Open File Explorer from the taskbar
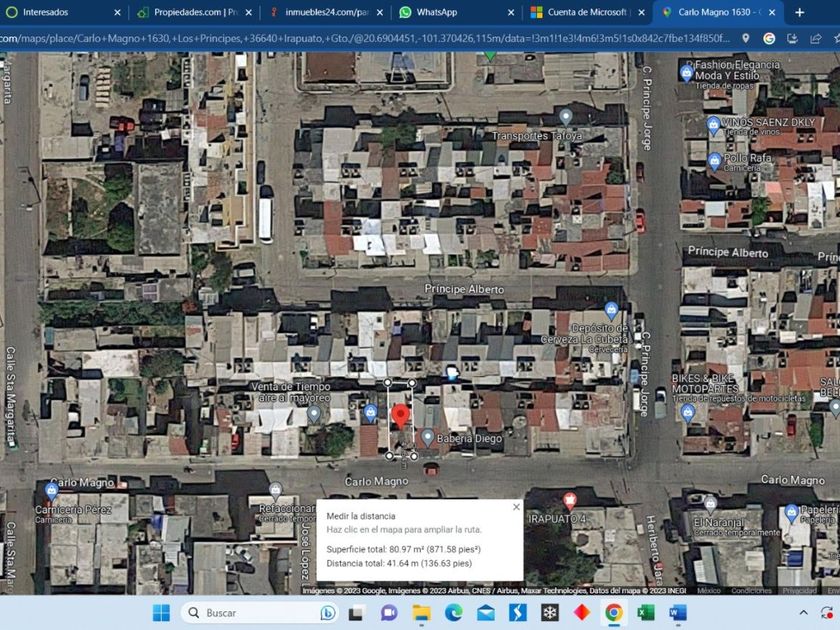Image resolution: width=840 pixels, height=630 pixels. tap(422, 612)
